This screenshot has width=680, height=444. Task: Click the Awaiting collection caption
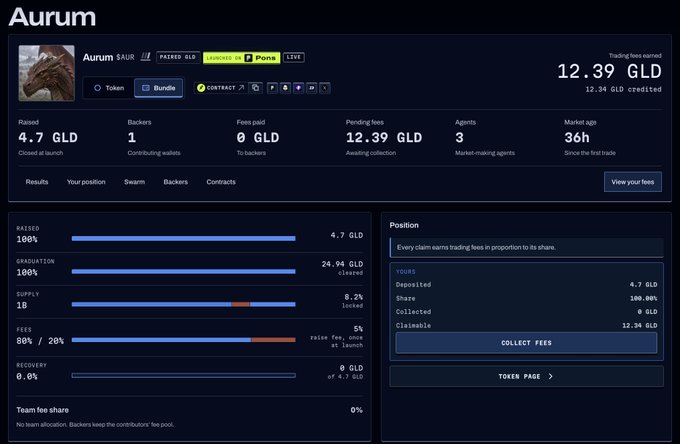(371, 153)
